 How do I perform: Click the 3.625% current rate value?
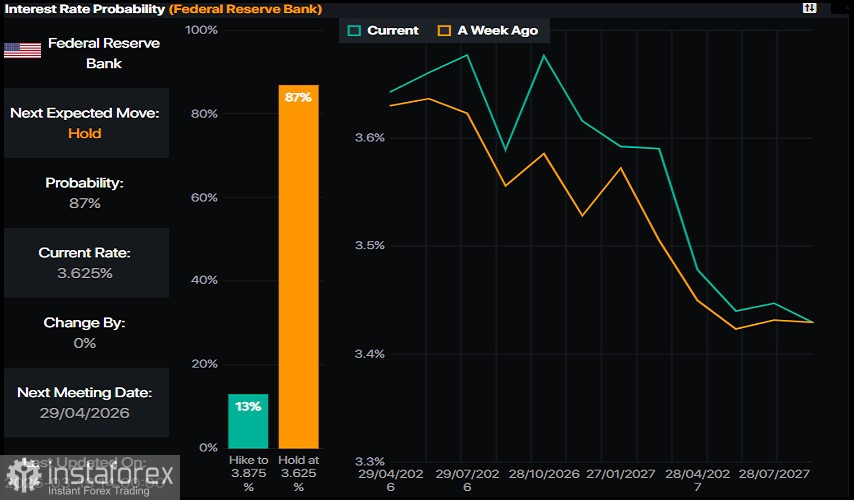coord(84,273)
